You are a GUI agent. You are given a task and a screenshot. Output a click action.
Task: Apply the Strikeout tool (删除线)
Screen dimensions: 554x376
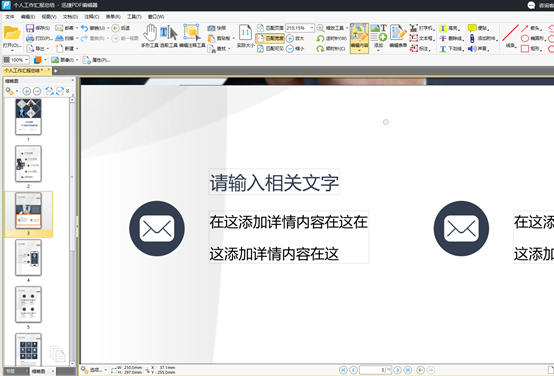[452, 38]
